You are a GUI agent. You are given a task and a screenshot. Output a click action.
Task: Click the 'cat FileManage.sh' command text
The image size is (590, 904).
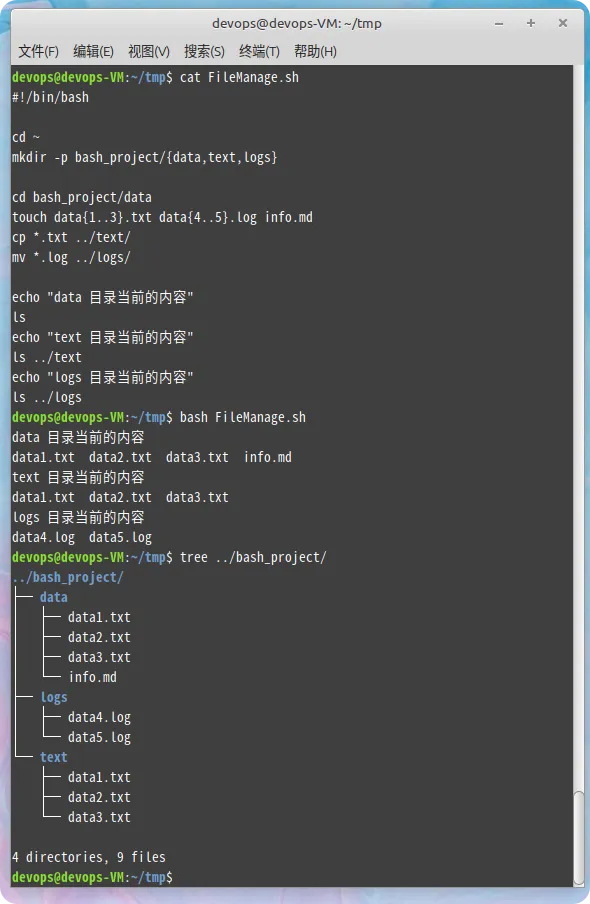pyautogui.click(x=239, y=77)
